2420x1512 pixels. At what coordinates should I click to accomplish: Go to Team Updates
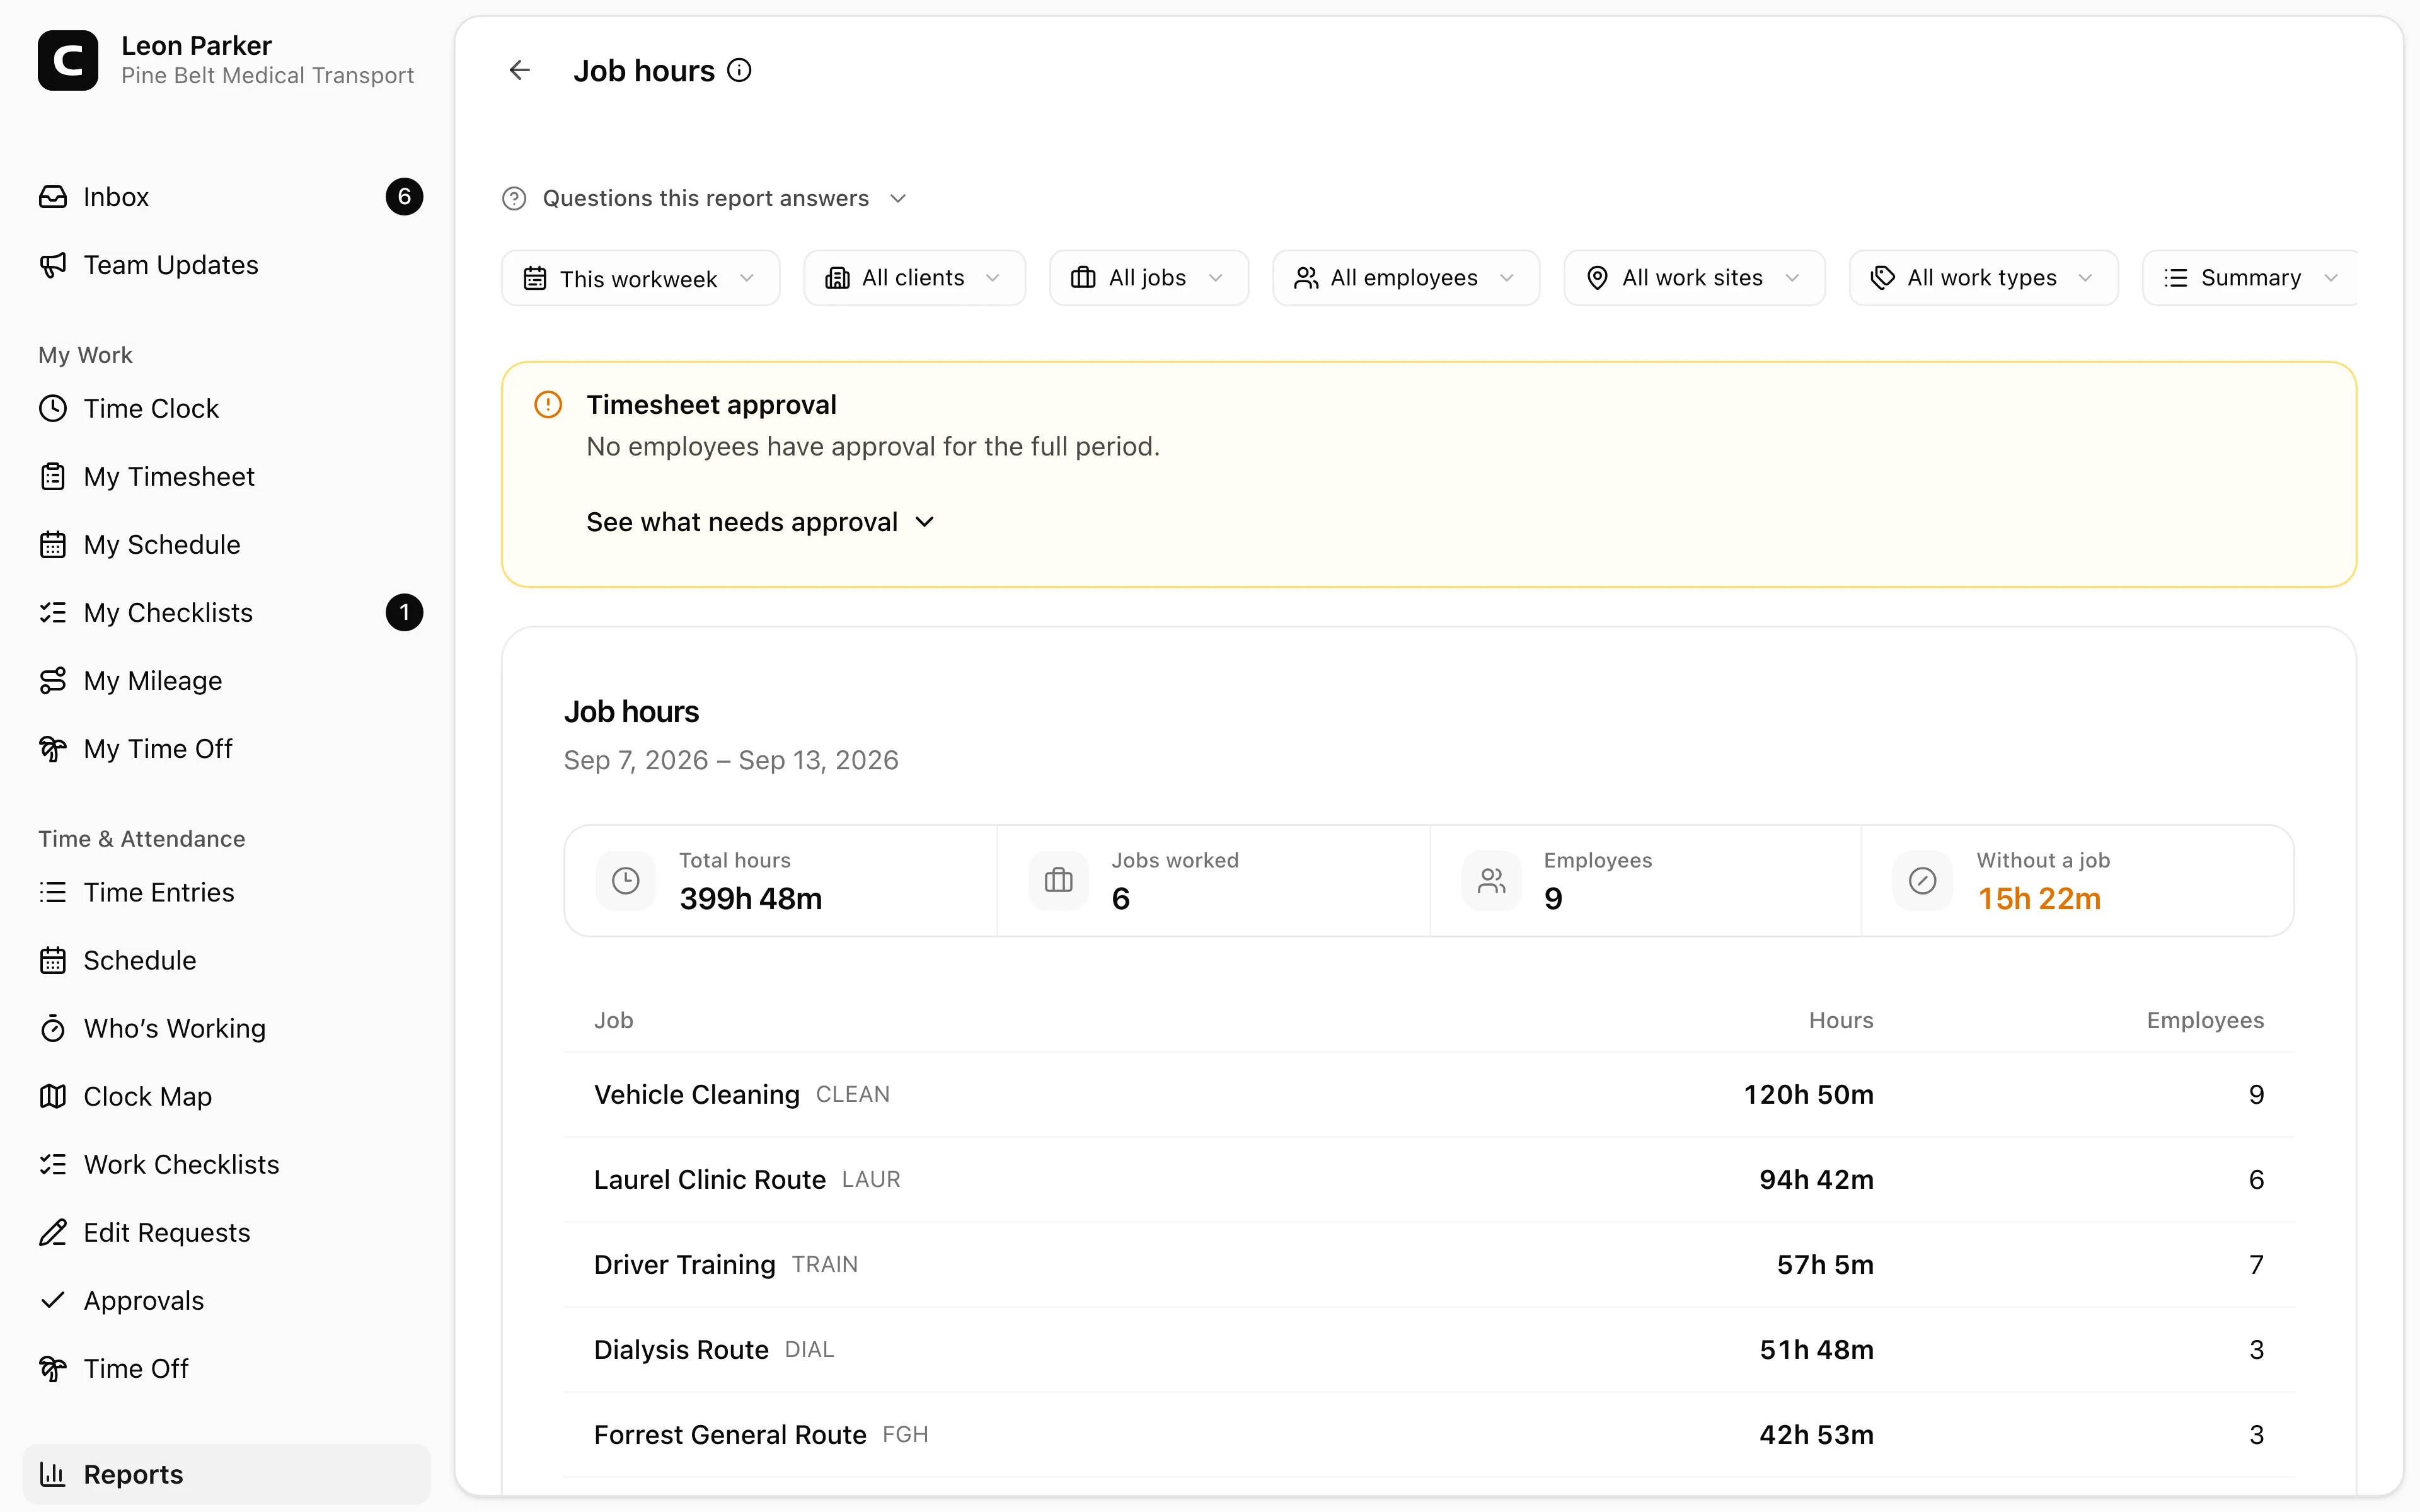227,265
